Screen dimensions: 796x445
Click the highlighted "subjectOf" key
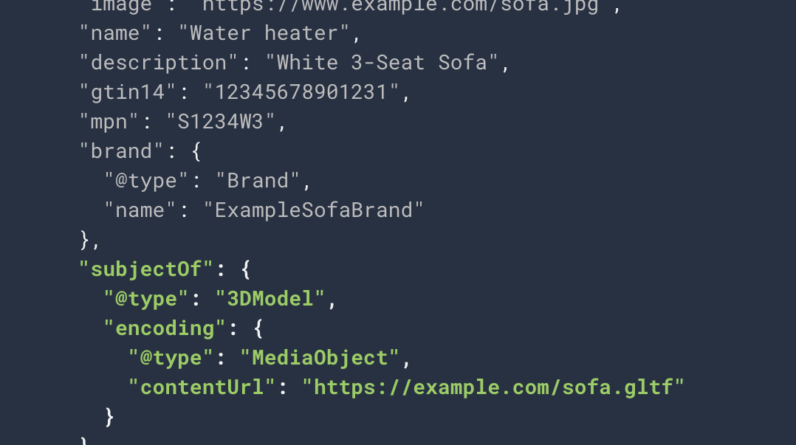(146, 268)
